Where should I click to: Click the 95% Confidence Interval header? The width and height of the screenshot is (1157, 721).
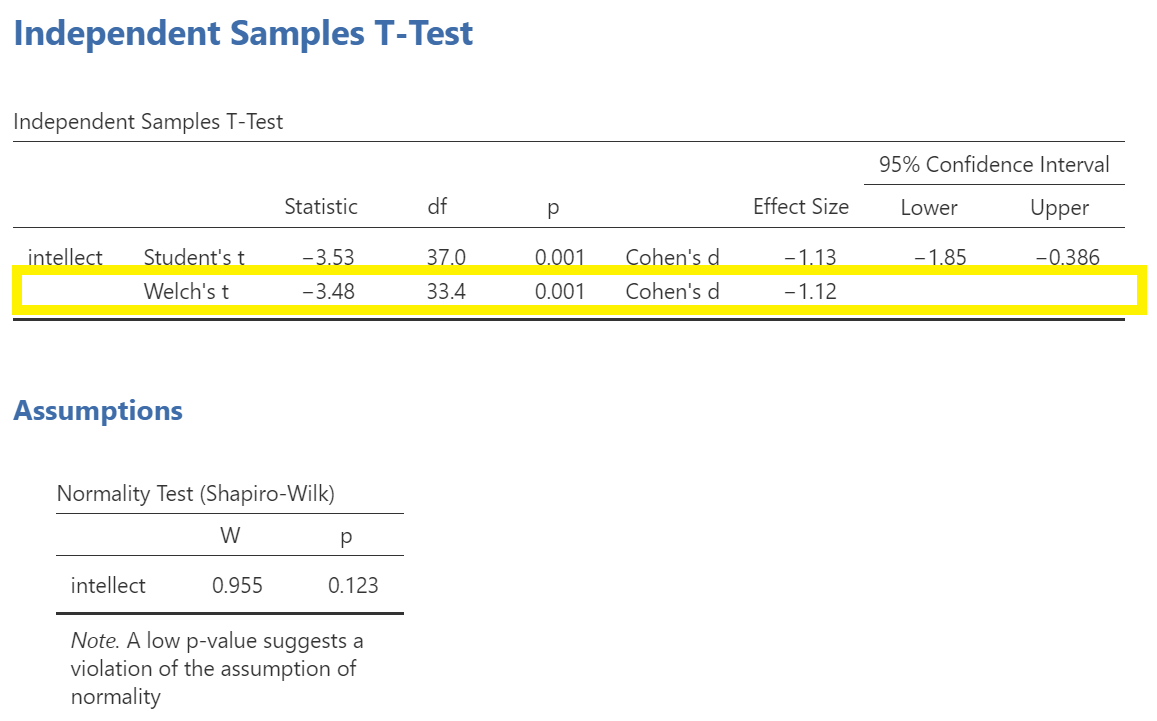point(994,165)
